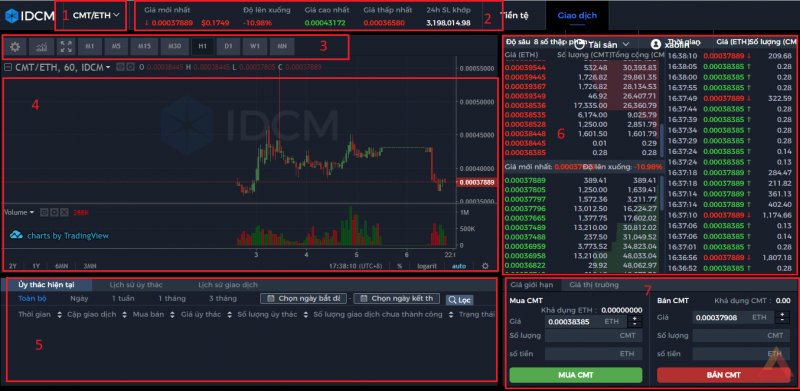The image size is (800, 391).
Task: Toggle CMT/ETH series visibility eye icon
Action: (x=120, y=67)
